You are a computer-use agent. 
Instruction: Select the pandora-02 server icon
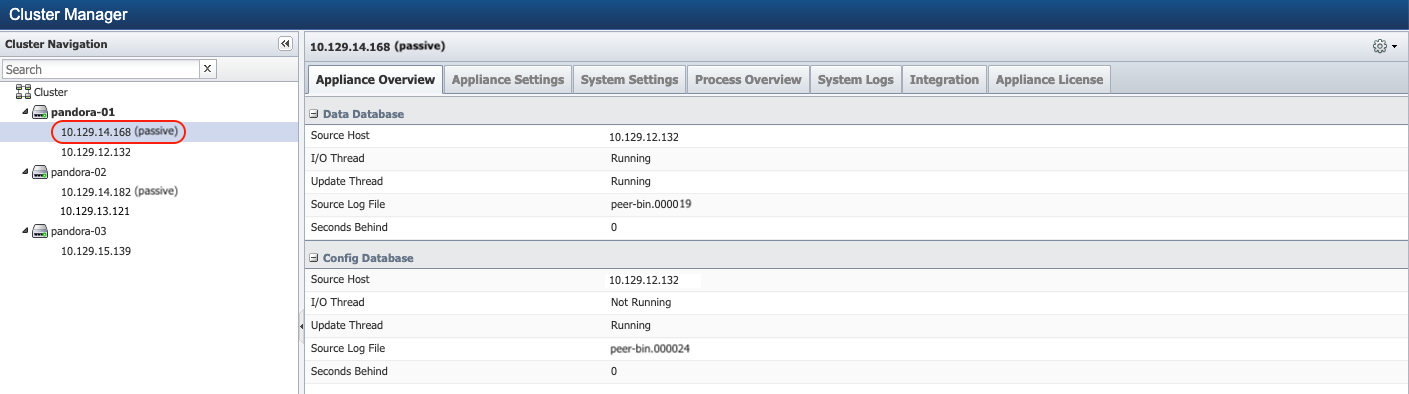pyautogui.click(x=40, y=172)
